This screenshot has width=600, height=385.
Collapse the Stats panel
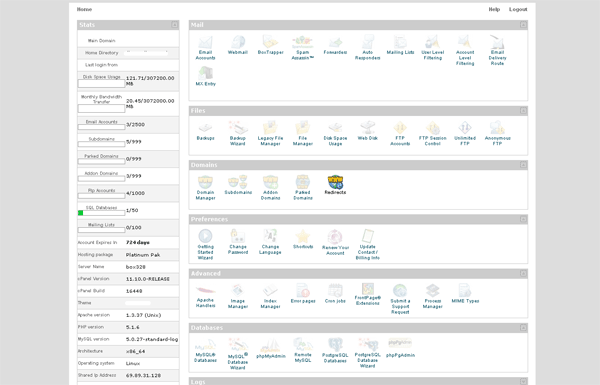174,25
